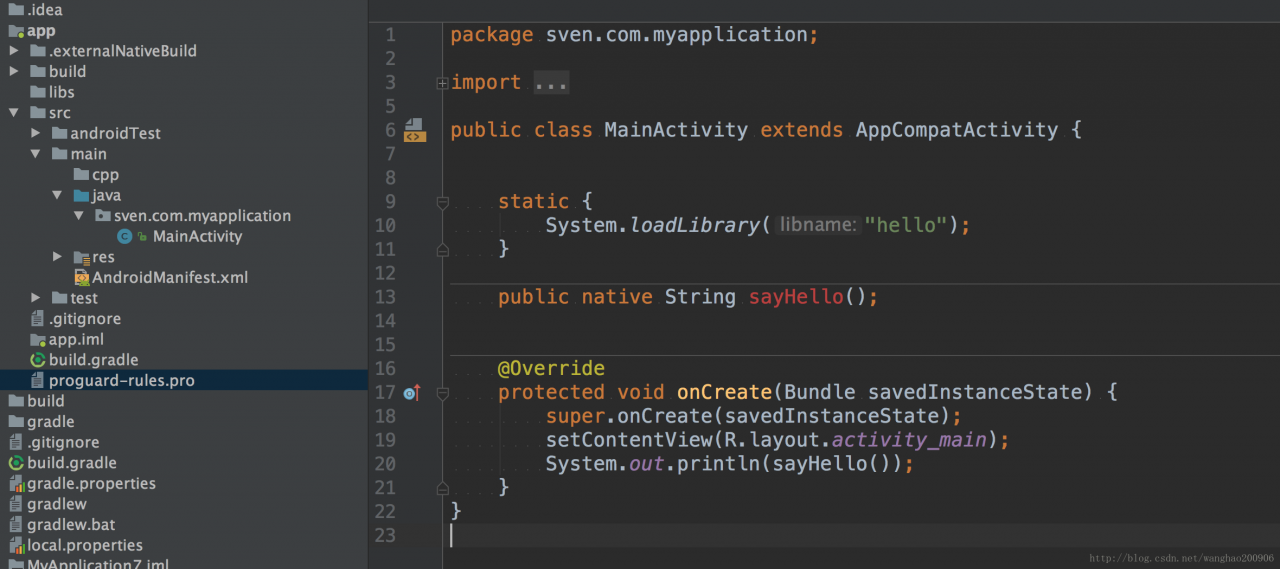Screen dimensions: 1280x569
Task: Click the local.properties file icon
Action: [x=16, y=546]
